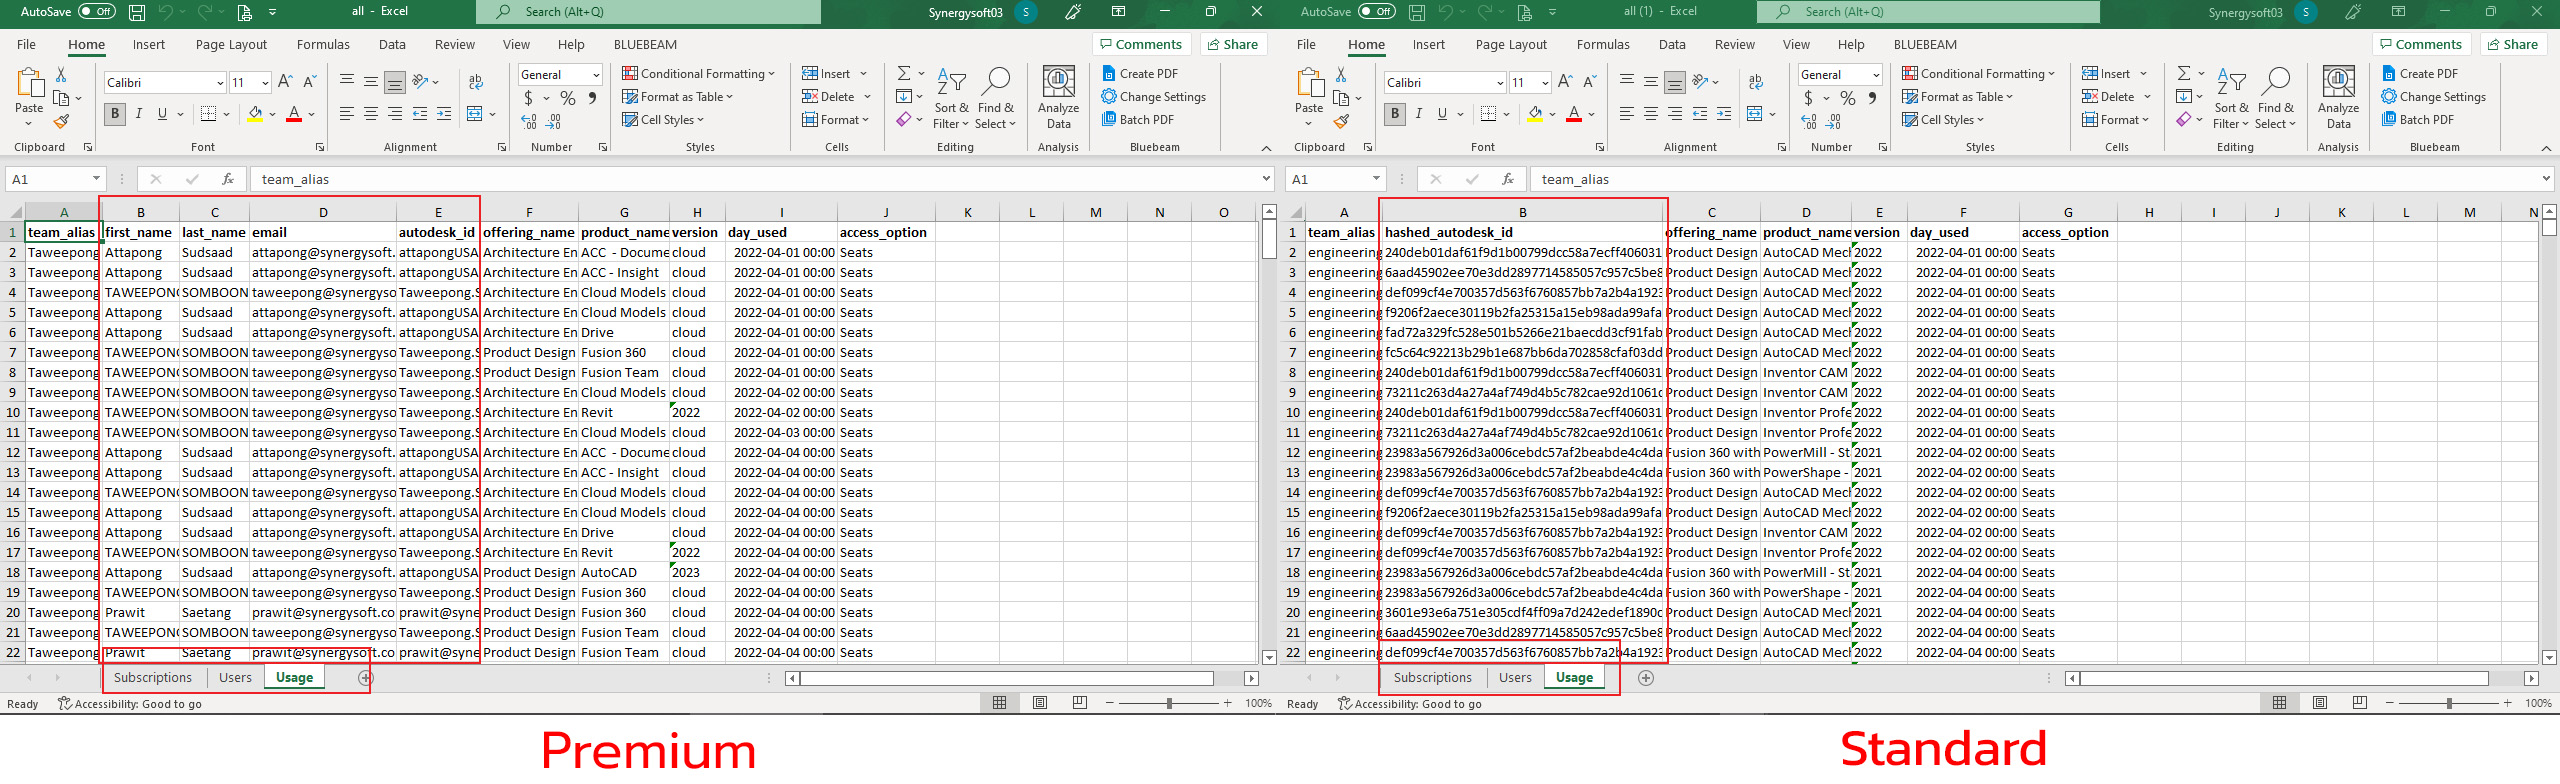This screenshot has height=784, width=2560.
Task: Click zoom slider in left window status bar
Action: [x=1168, y=704]
